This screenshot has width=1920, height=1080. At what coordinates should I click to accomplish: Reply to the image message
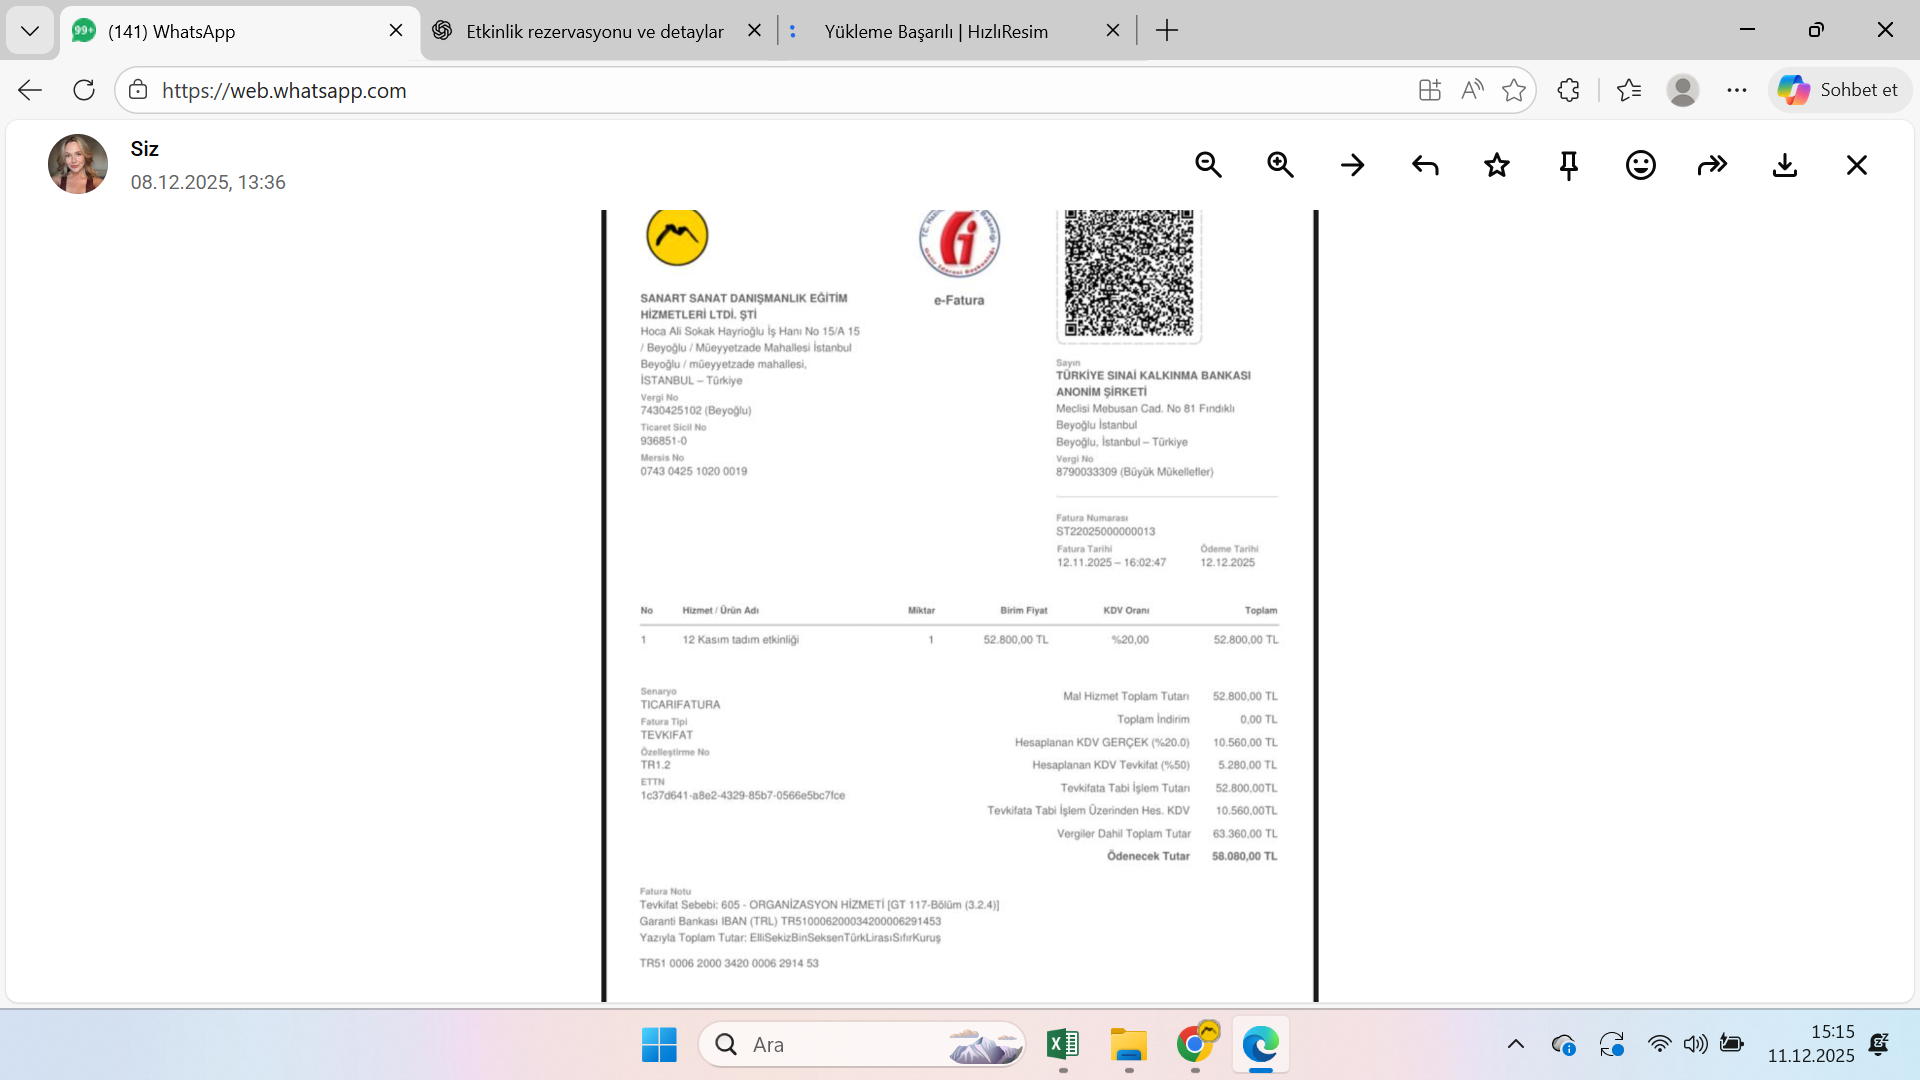pyautogui.click(x=1425, y=165)
